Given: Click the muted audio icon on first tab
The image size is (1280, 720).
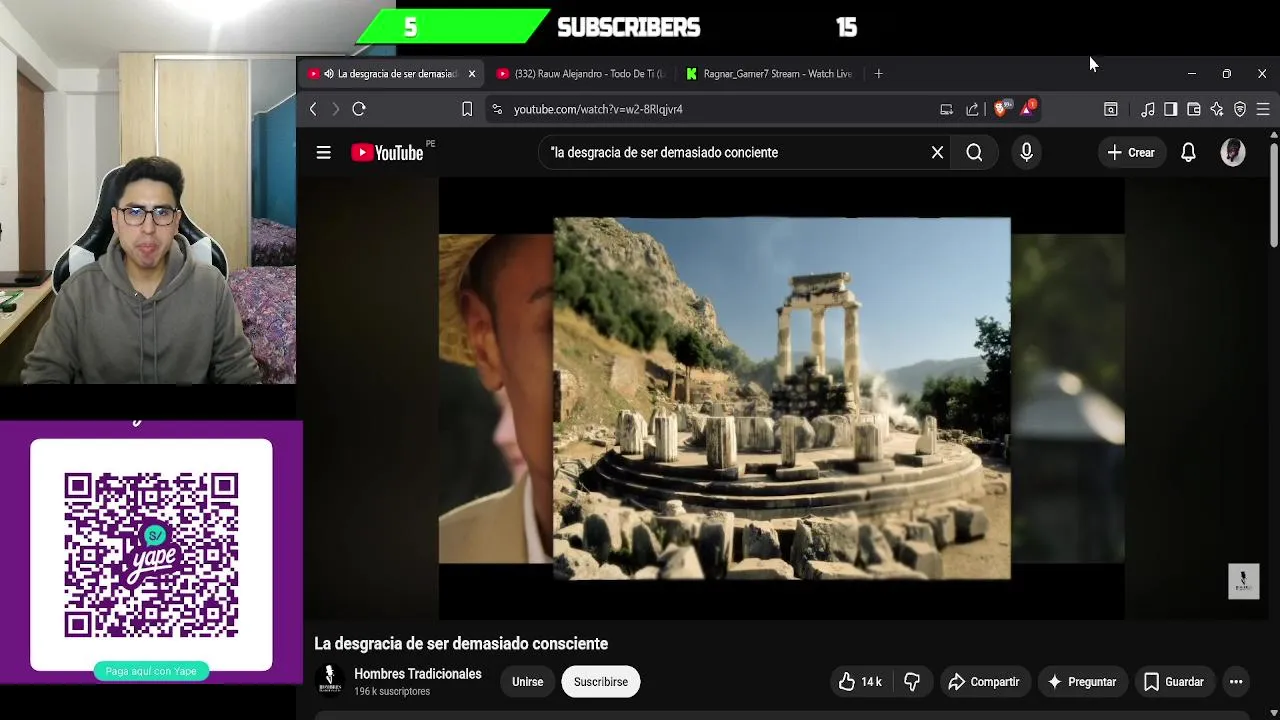Looking at the screenshot, I should point(329,74).
